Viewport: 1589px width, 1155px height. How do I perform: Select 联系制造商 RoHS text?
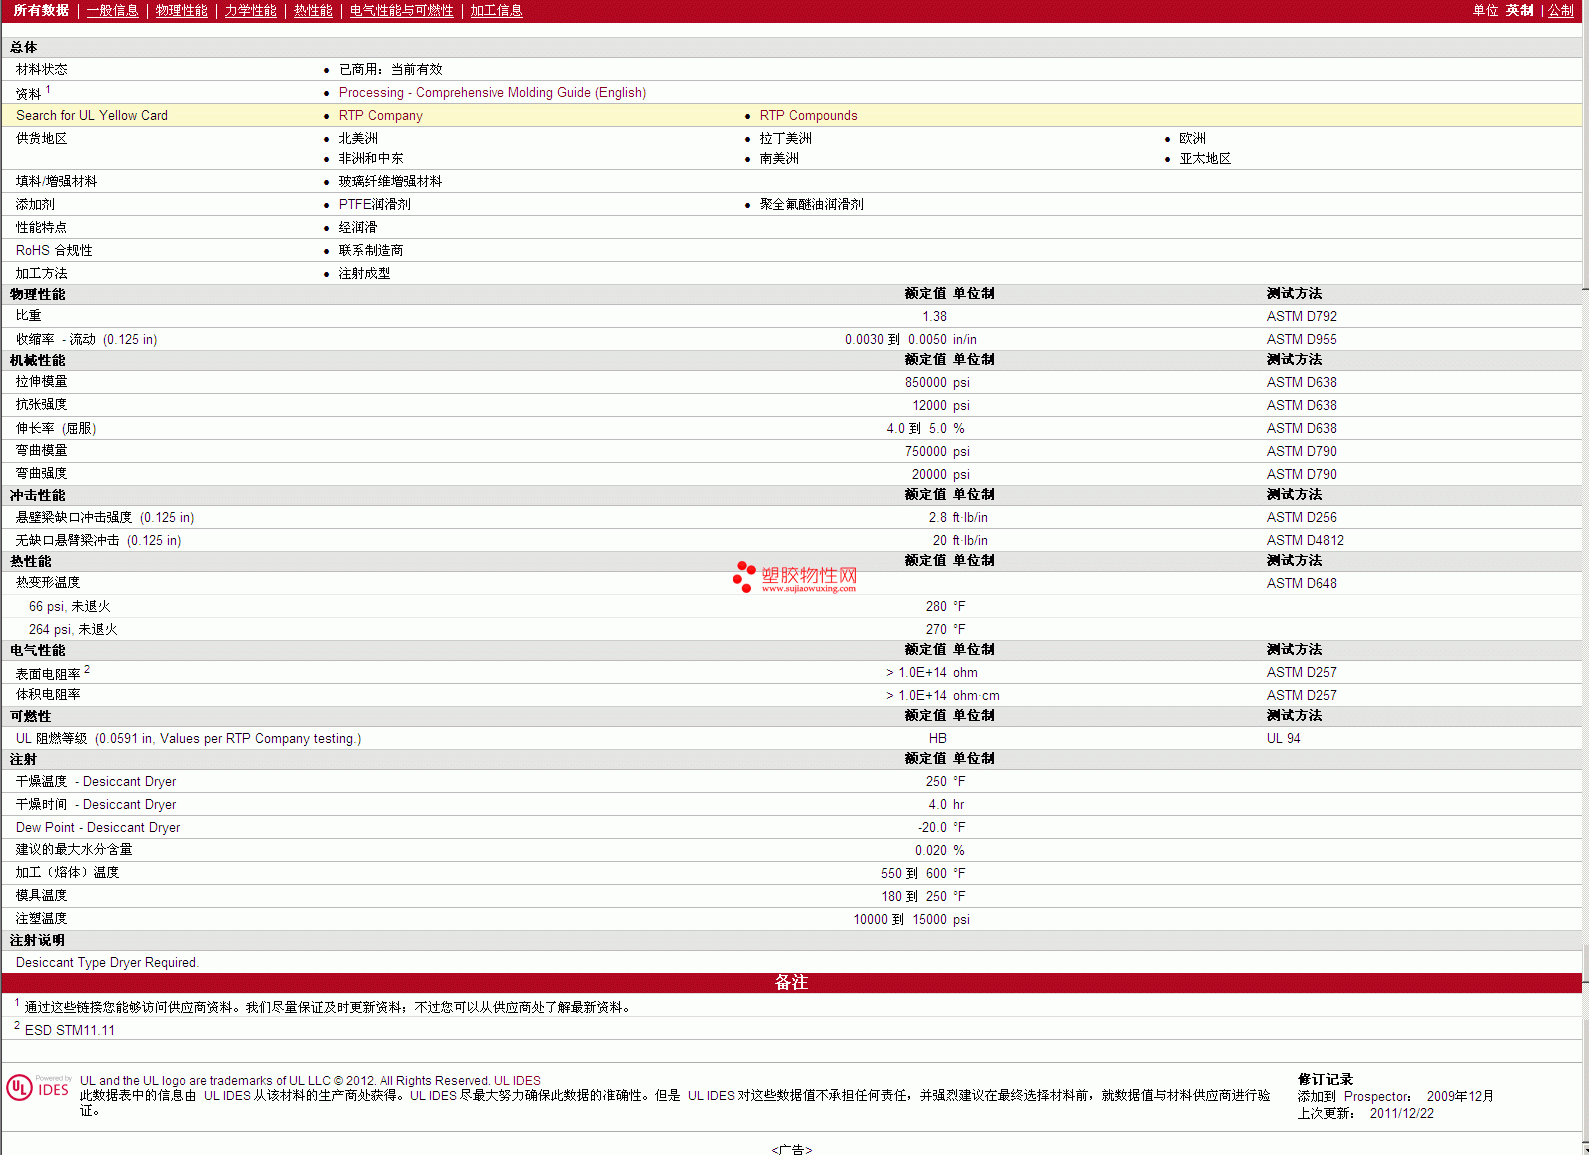370,250
